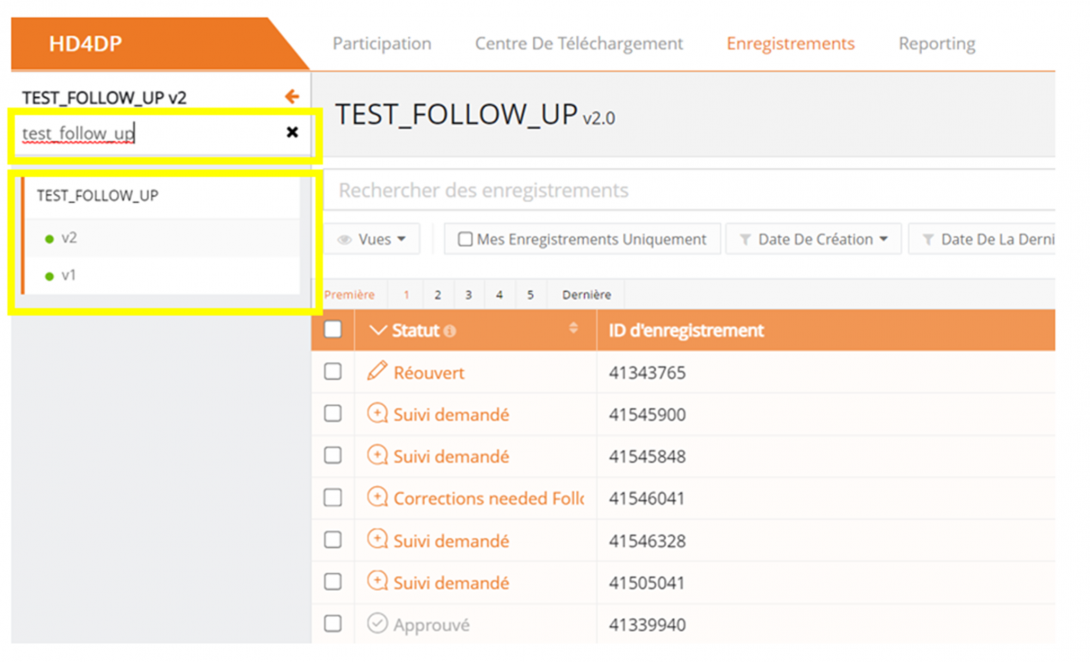The width and height of the screenshot is (1090, 662).
Task: Switch to the Reporting tab
Action: point(936,44)
